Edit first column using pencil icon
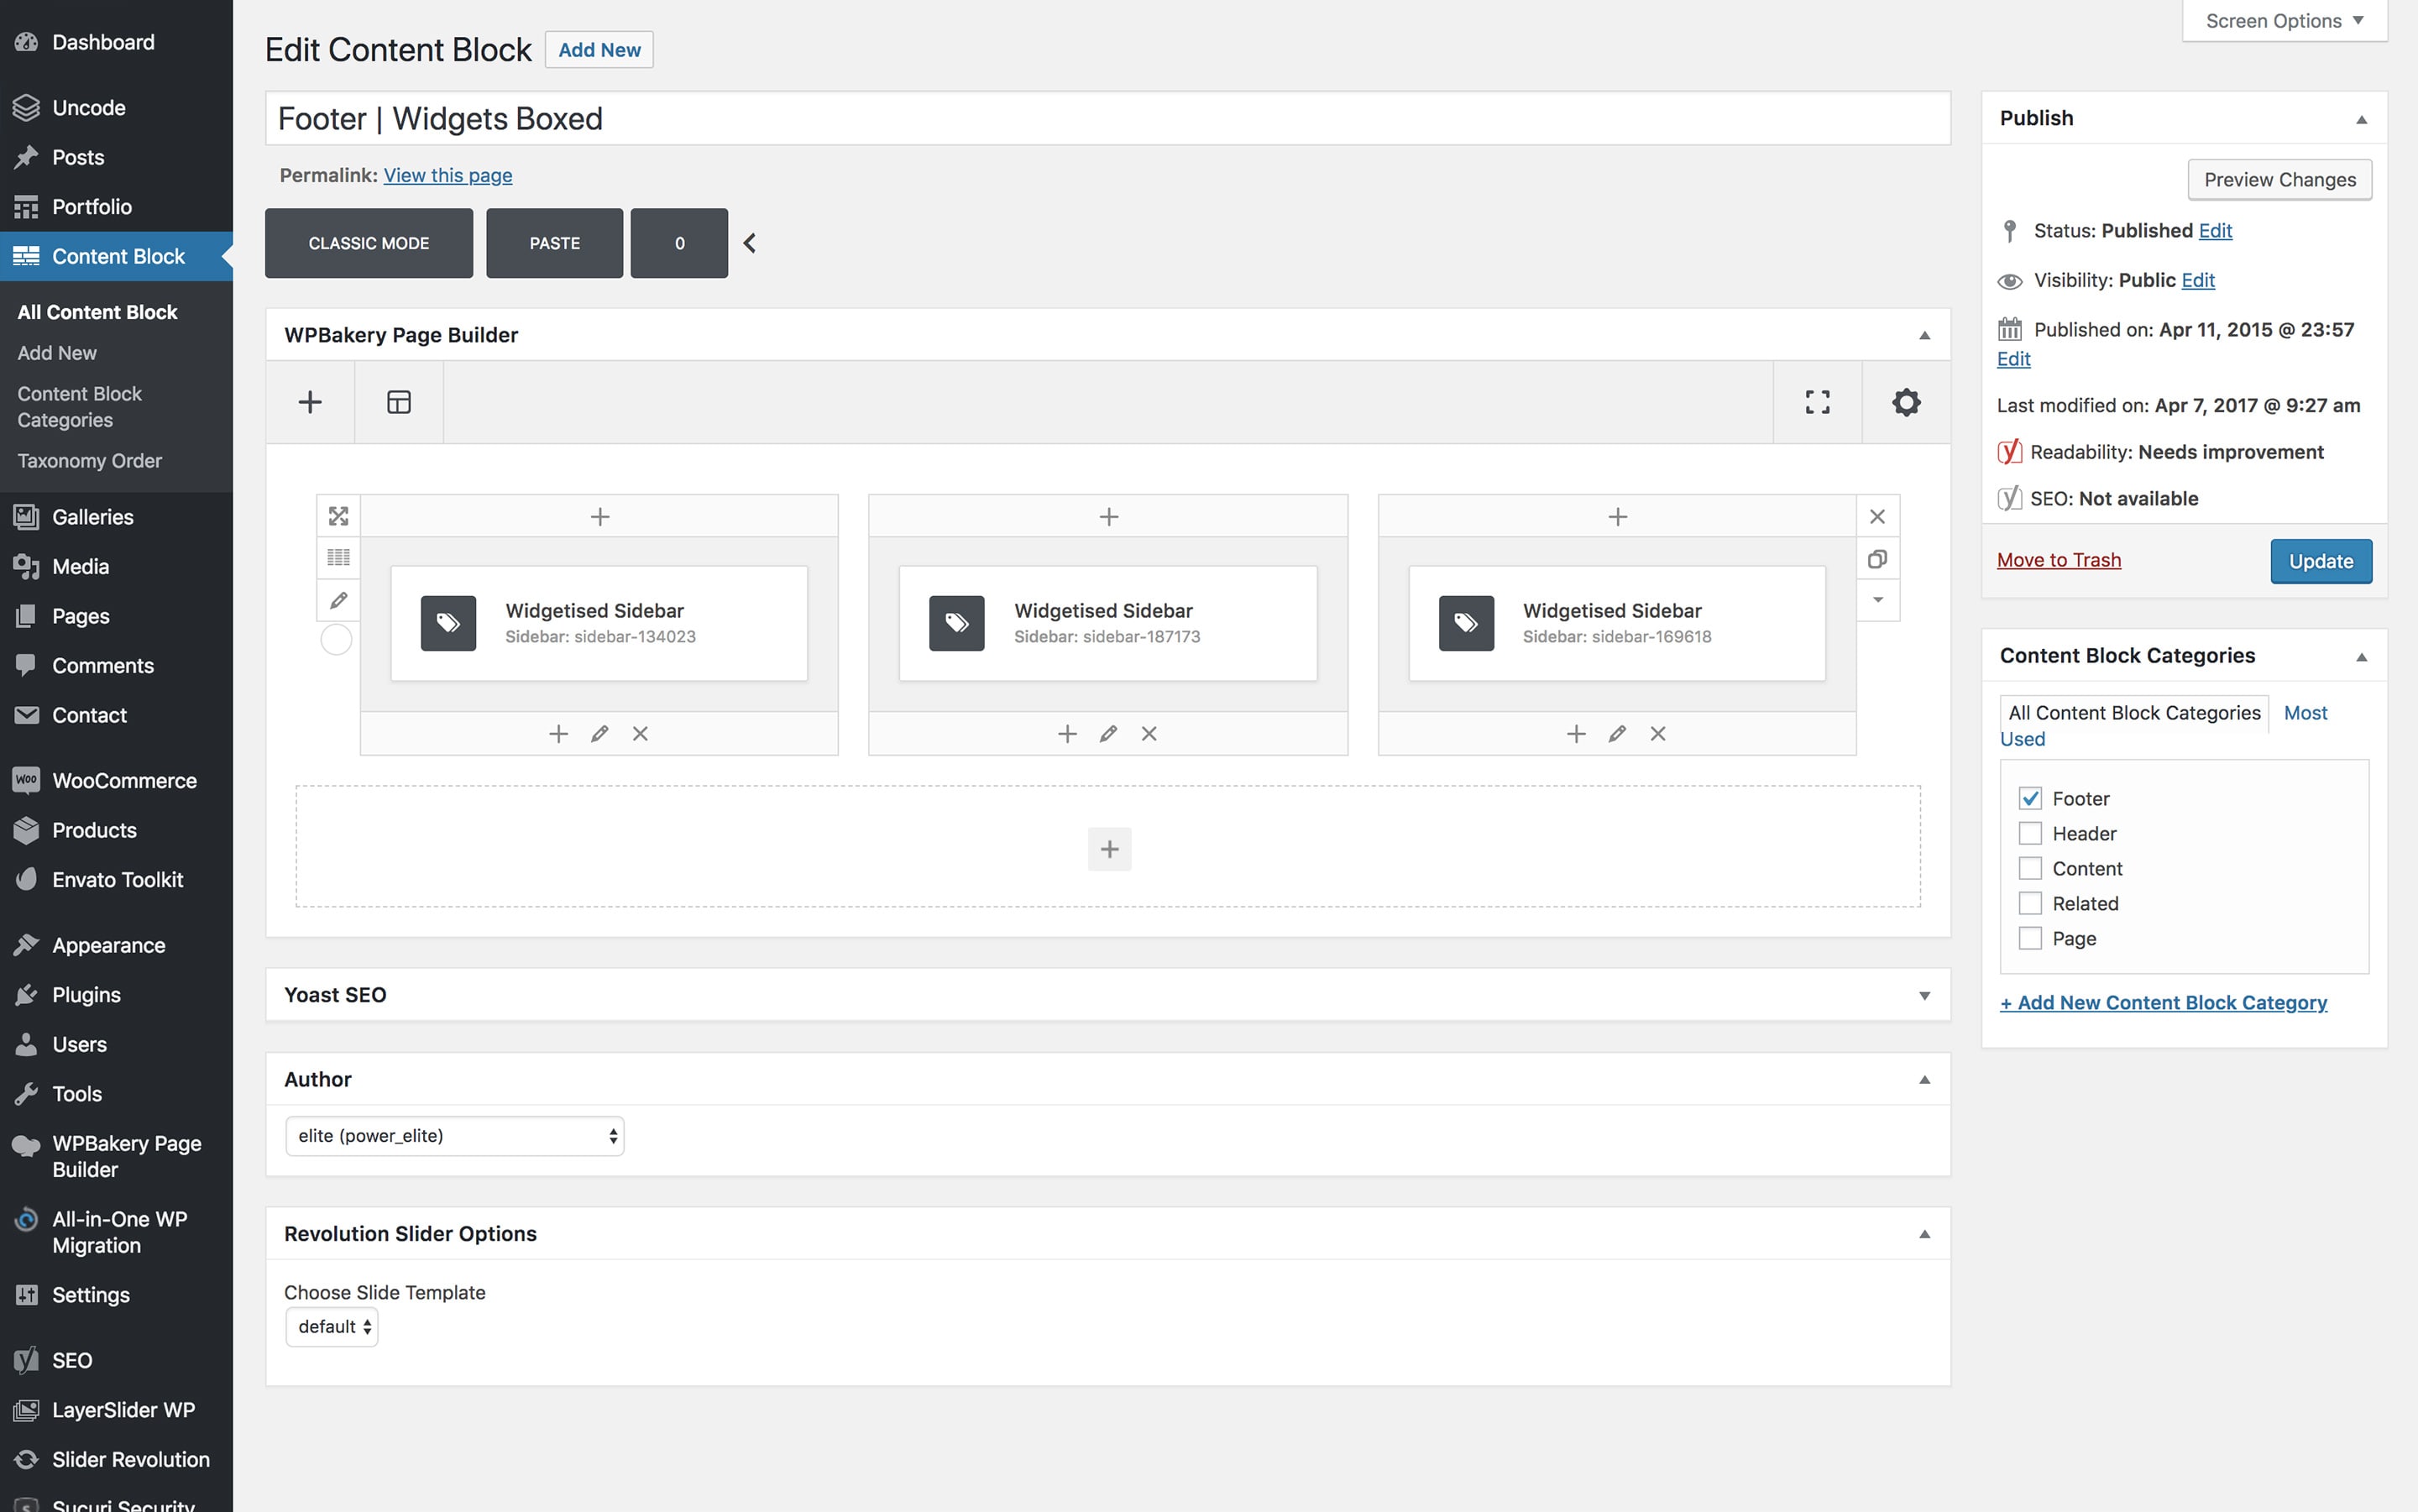Screen dimensions: 2418x1512 pyautogui.click(x=599, y=734)
